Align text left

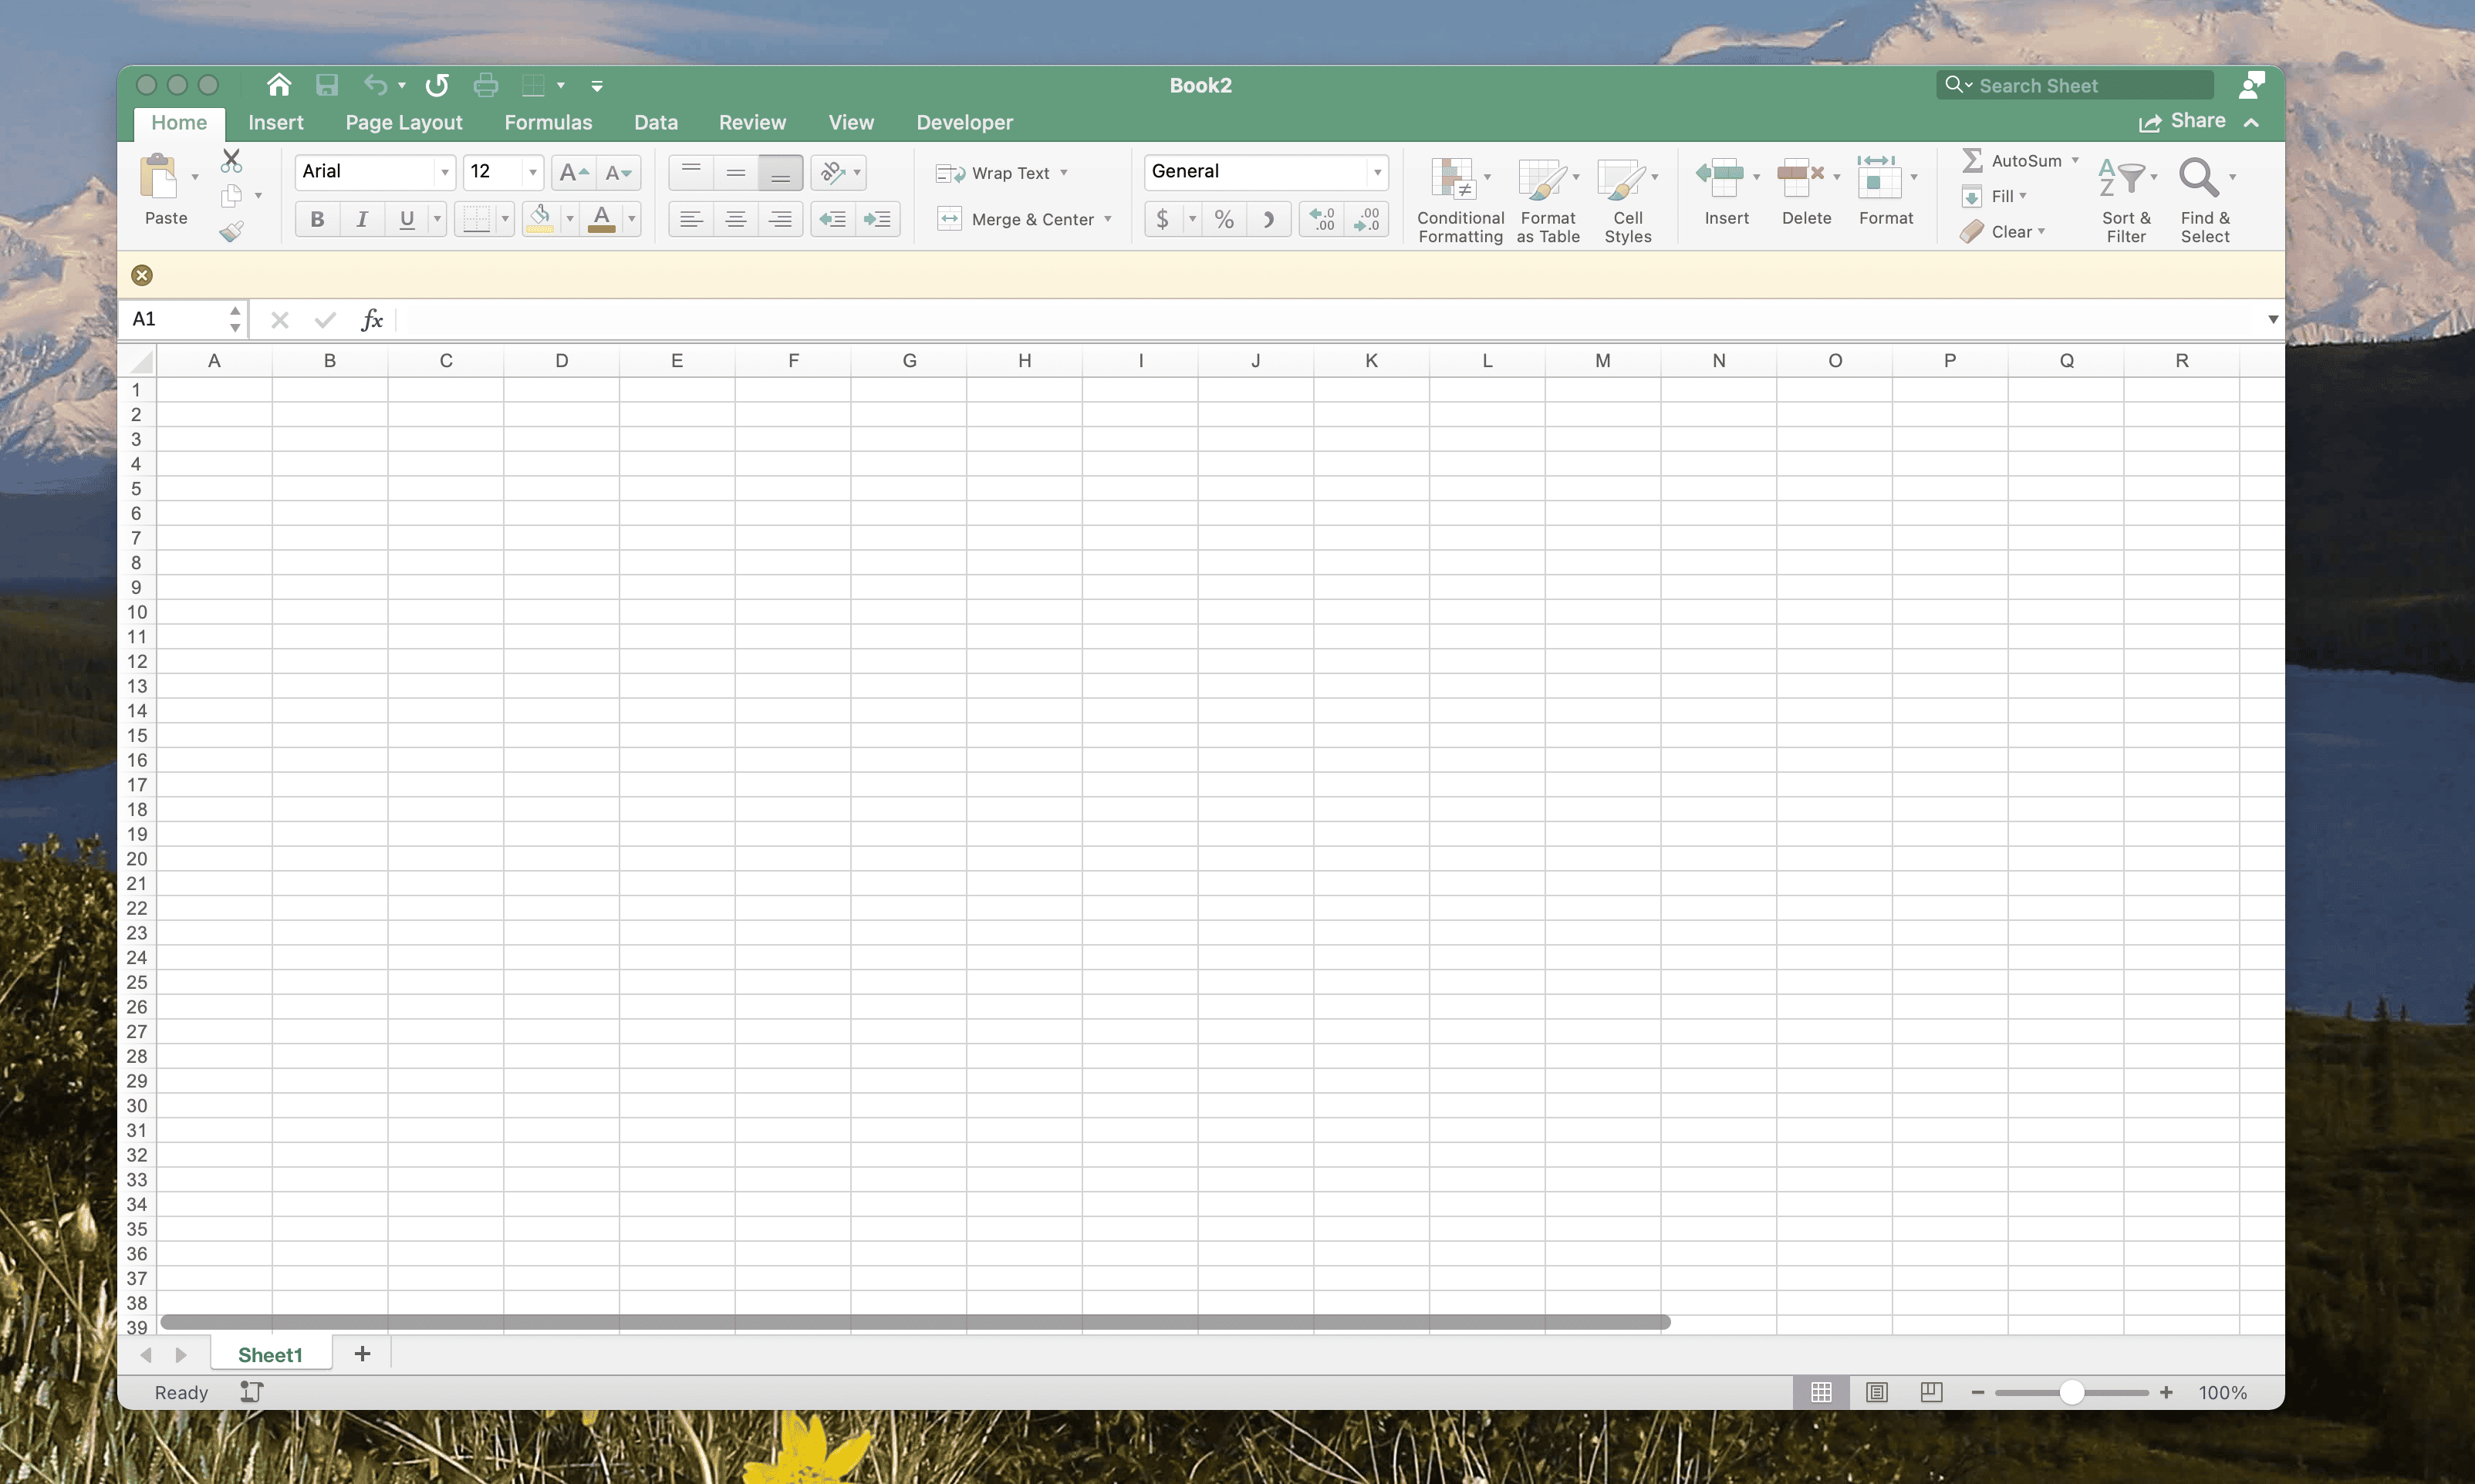[691, 219]
